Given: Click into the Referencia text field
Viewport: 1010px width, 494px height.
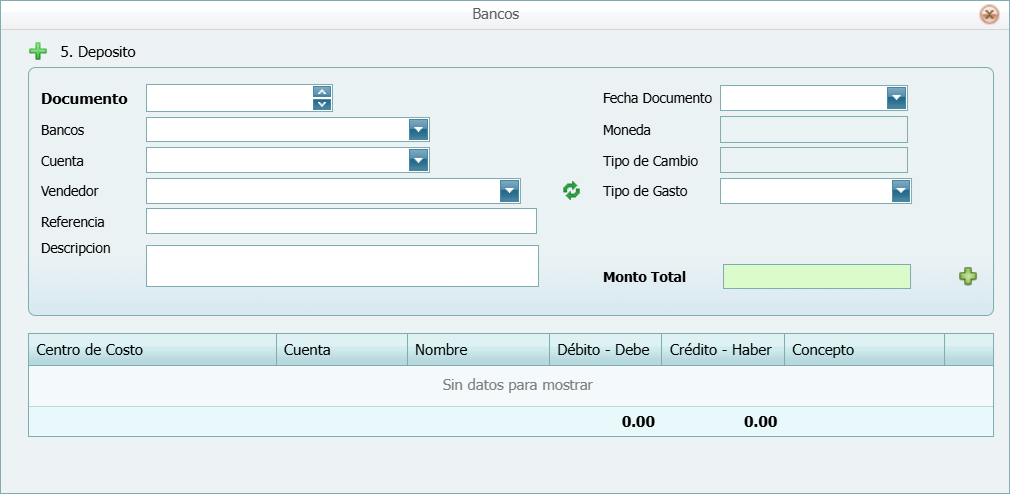Looking at the screenshot, I should point(340,221).
